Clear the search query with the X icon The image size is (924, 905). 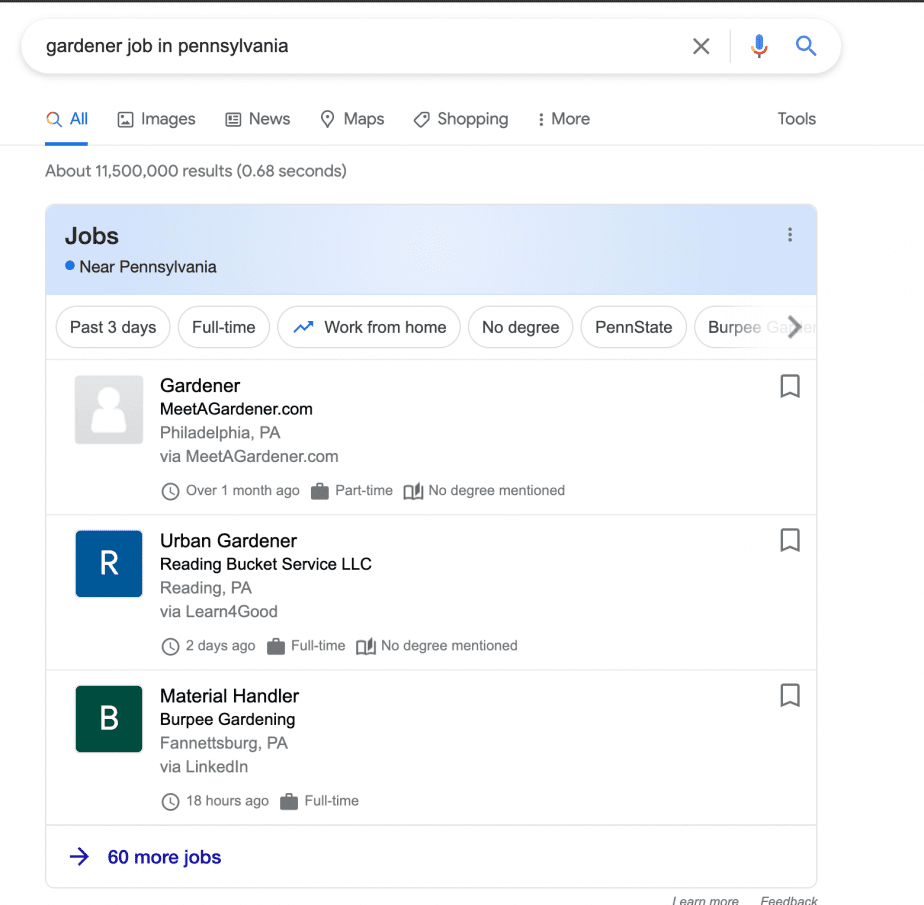click(701, 46)
